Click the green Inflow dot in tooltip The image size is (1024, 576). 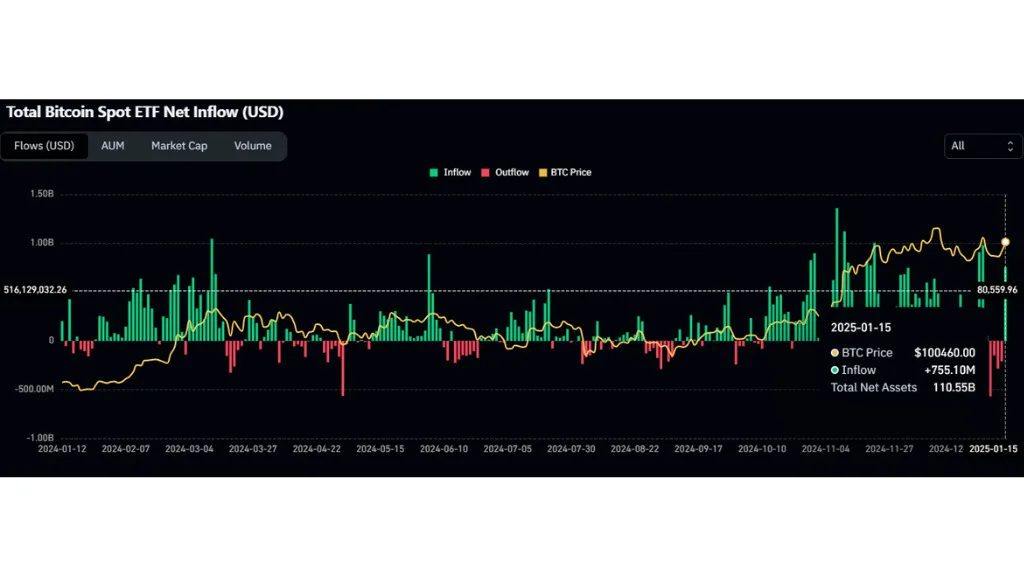point(836,370)
